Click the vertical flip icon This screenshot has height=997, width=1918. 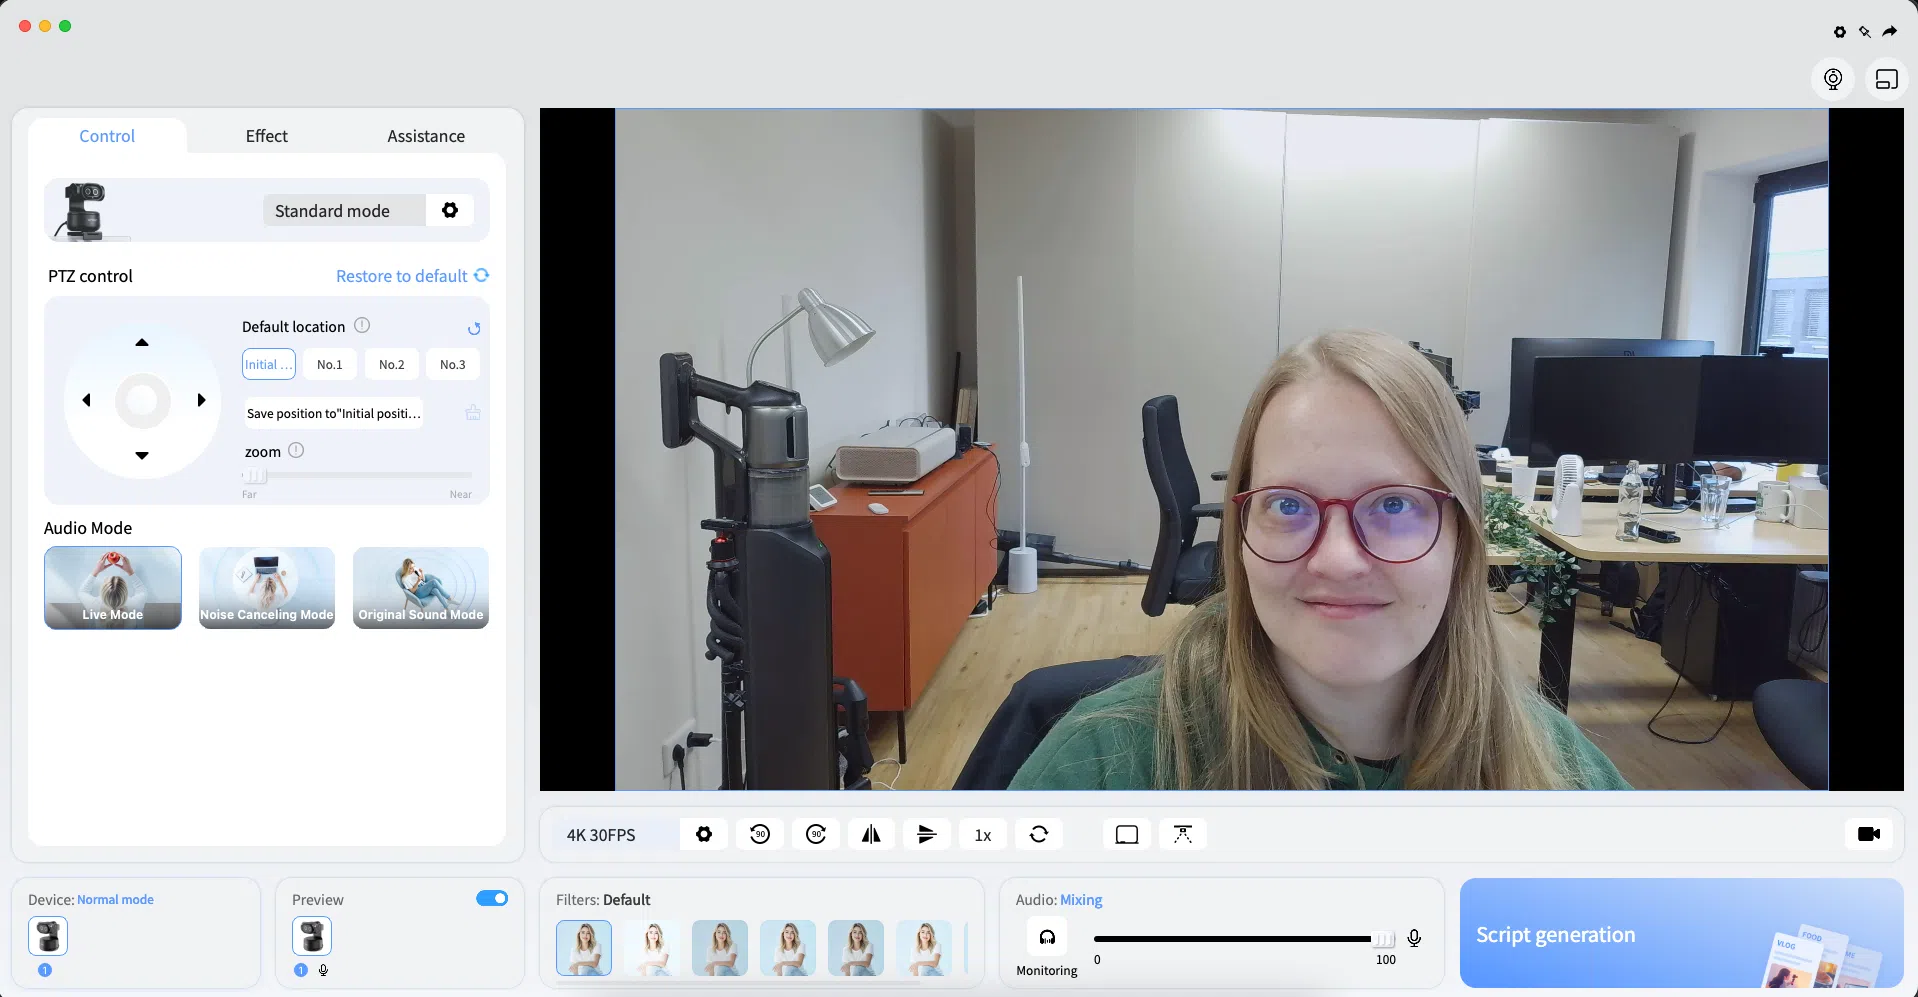point(927,834)
